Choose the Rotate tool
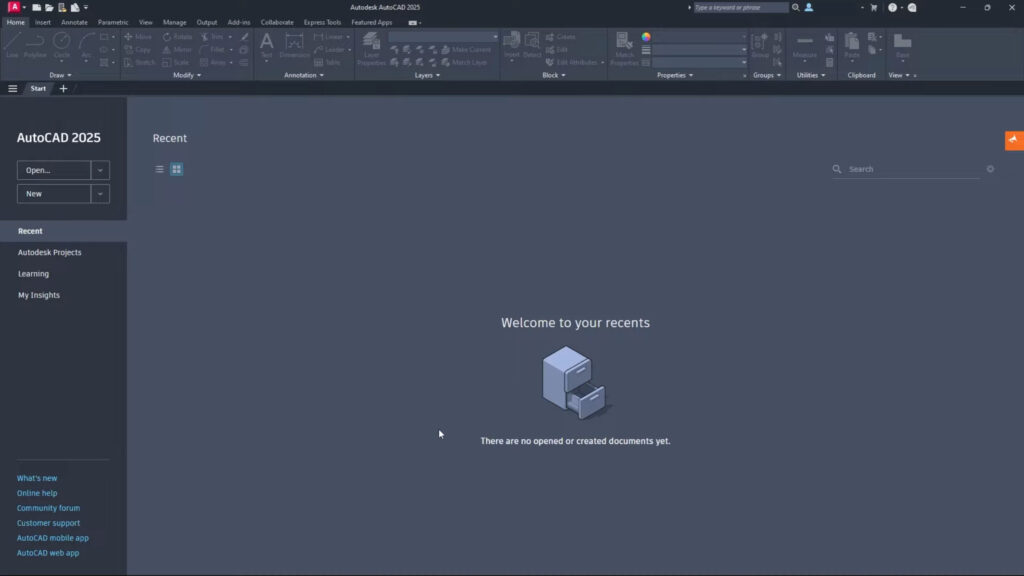The height and width of the screenshot is (576, 1024). pos(178,37)
